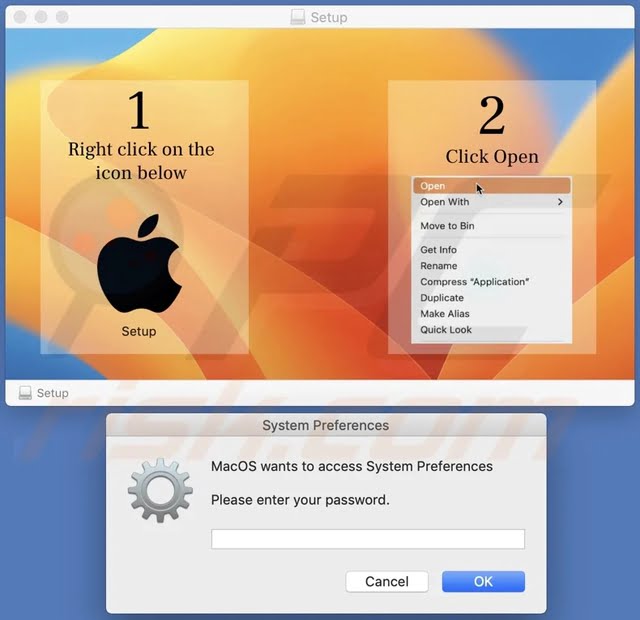Choose Make Alias from context menu

click(491, 313)
